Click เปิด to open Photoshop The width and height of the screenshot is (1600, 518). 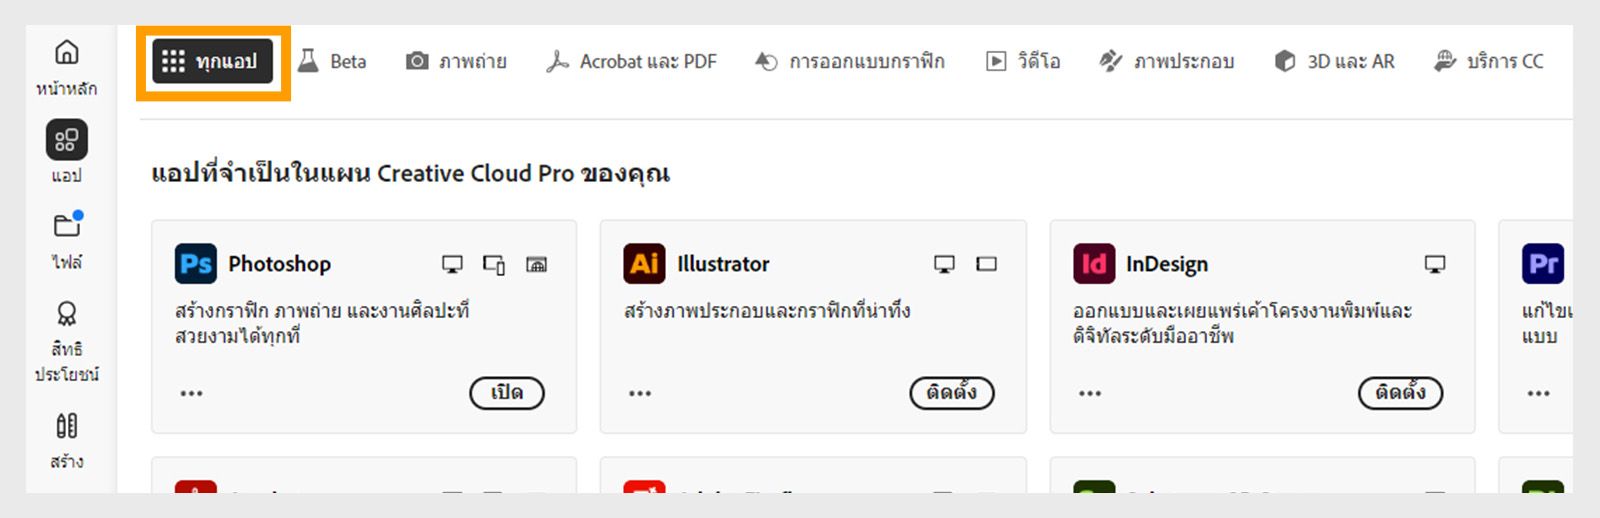[x=507, y=393]
